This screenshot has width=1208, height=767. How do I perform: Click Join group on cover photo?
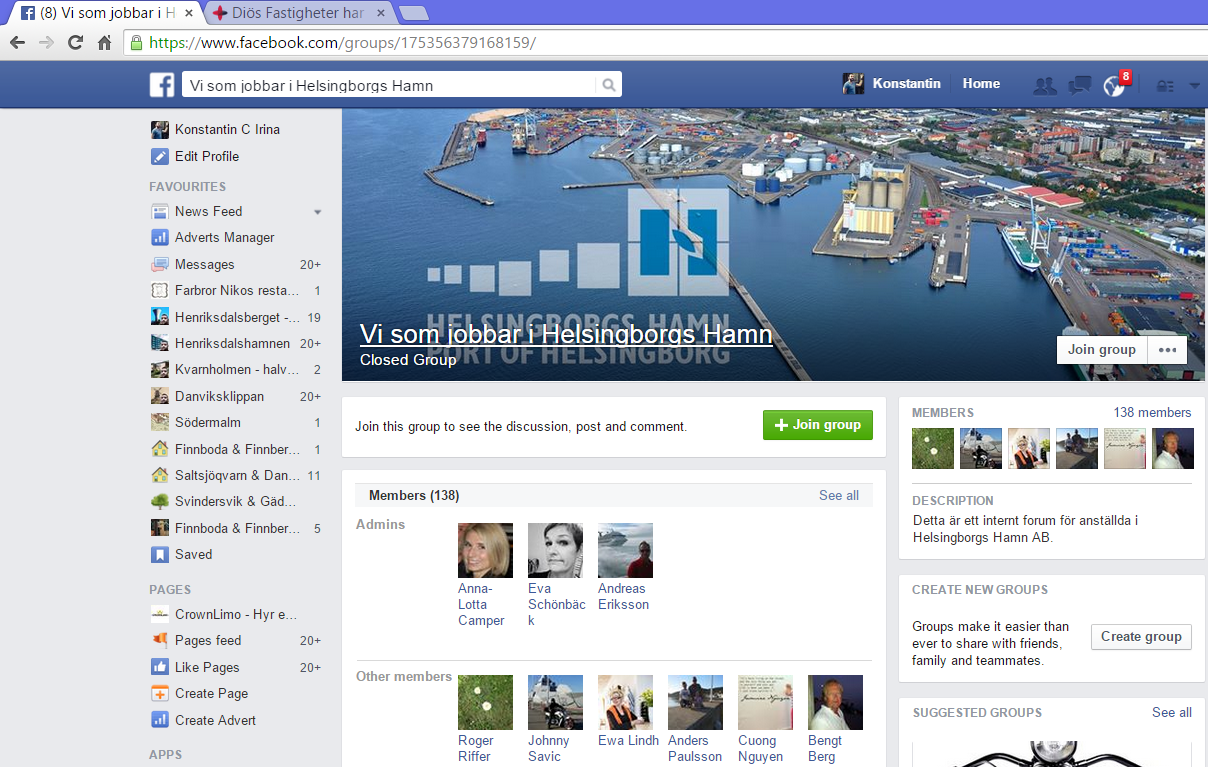click(1102, 350)
